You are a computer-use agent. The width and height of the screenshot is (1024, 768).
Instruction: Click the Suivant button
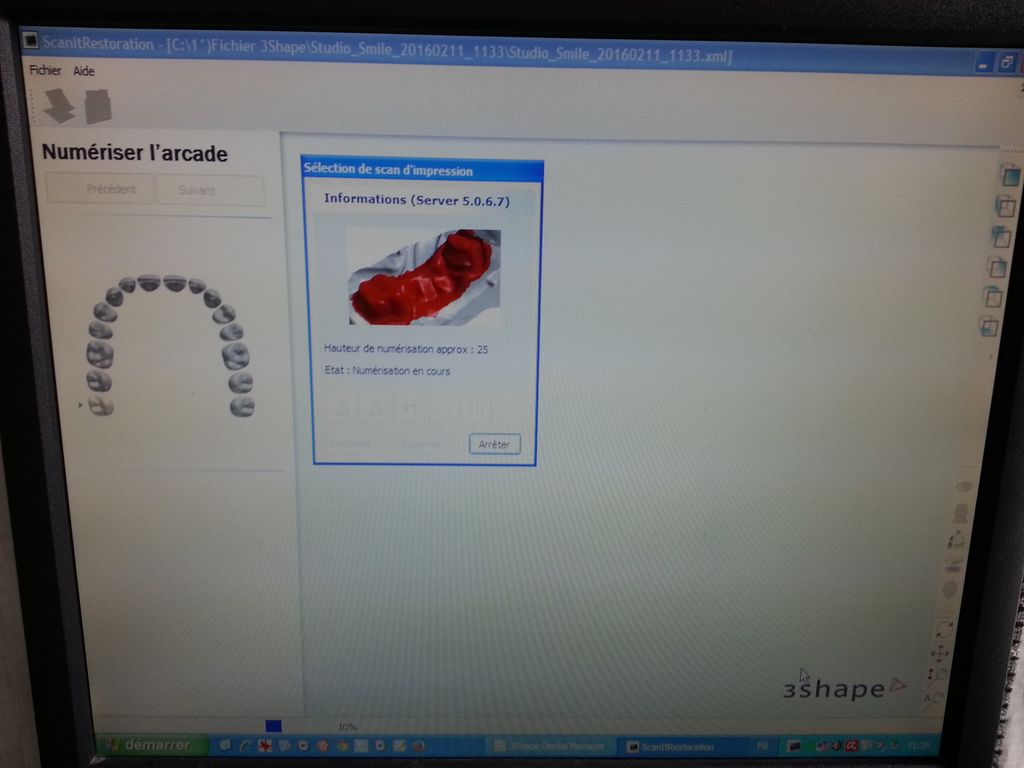pyautogui.click(x=210, y=191)
